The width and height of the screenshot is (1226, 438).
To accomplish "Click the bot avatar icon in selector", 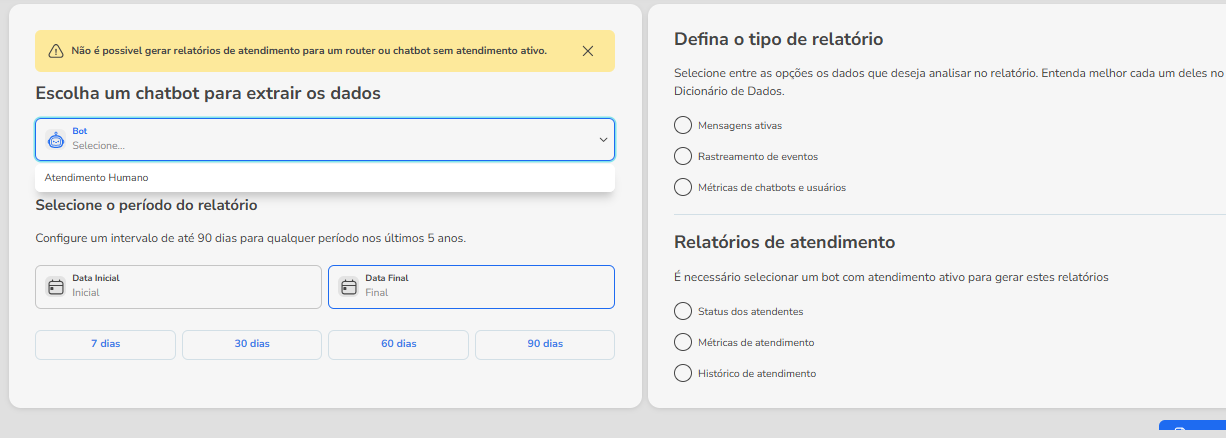I will tap(56, 140).
